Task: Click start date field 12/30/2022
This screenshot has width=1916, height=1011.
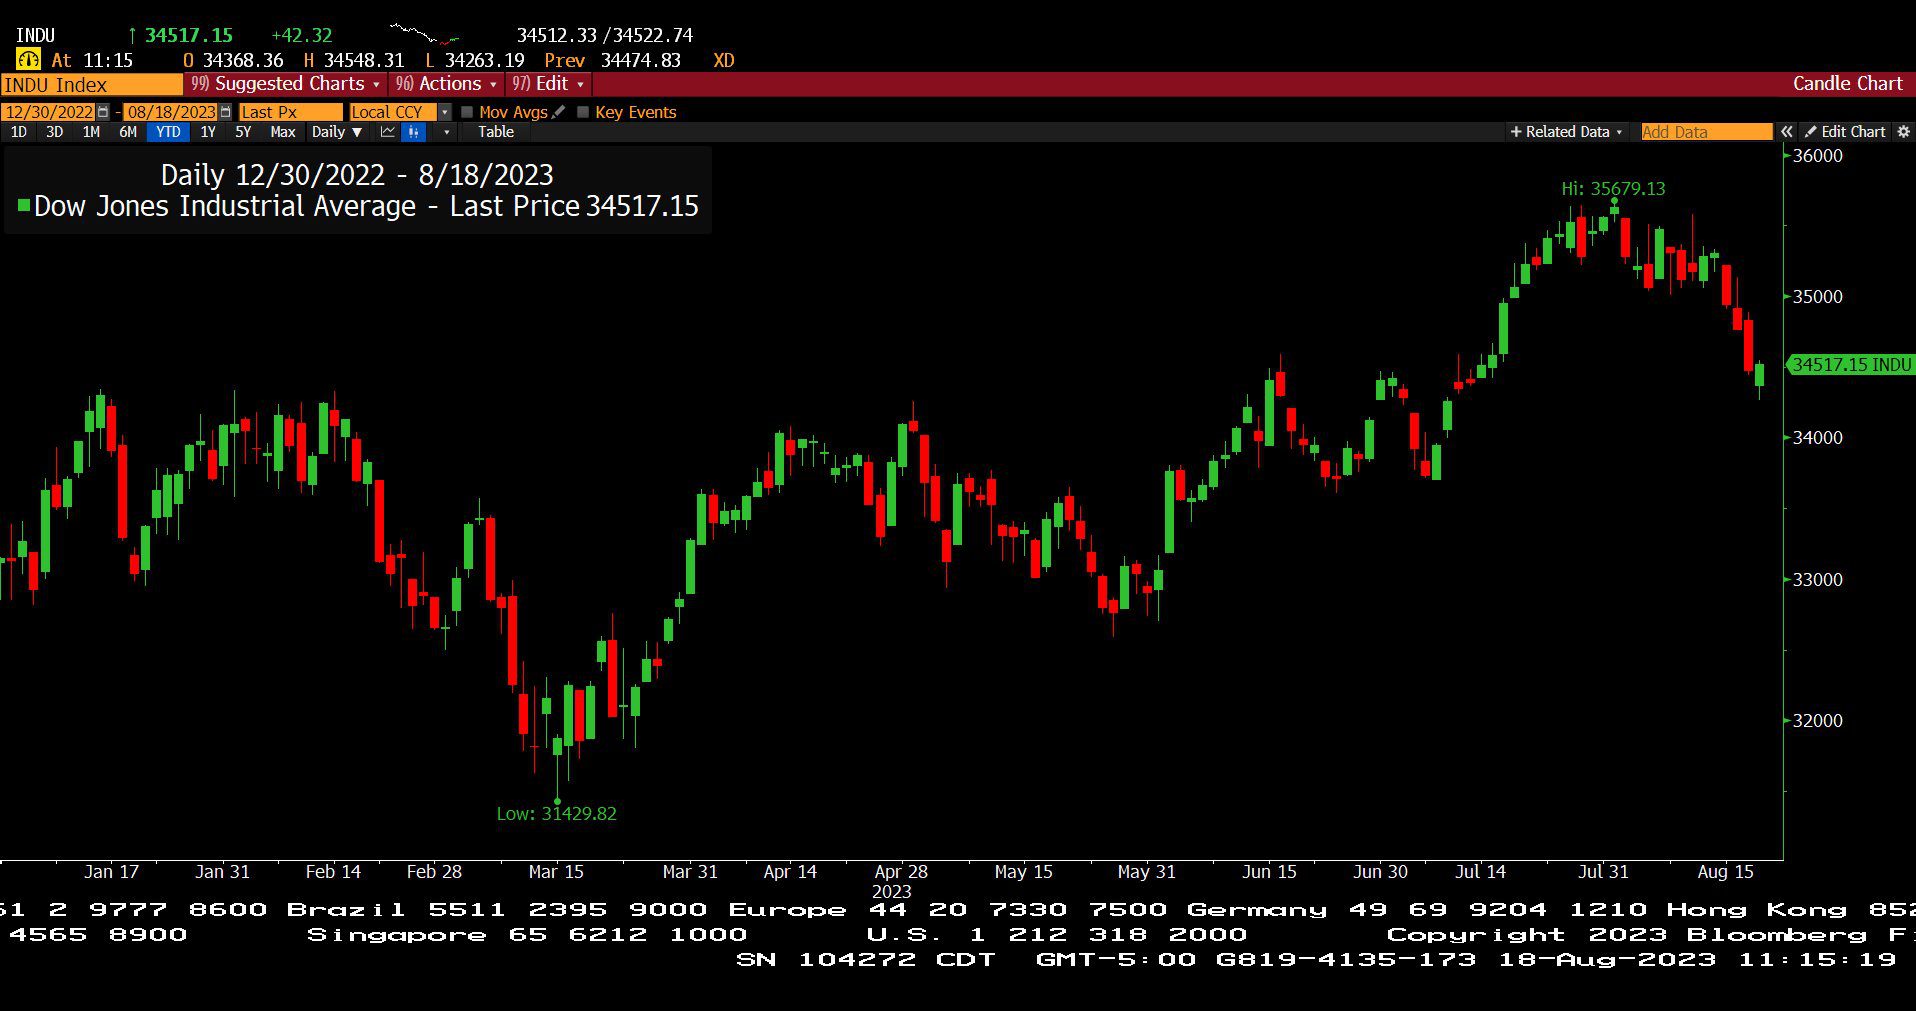Action: point(49,112)
